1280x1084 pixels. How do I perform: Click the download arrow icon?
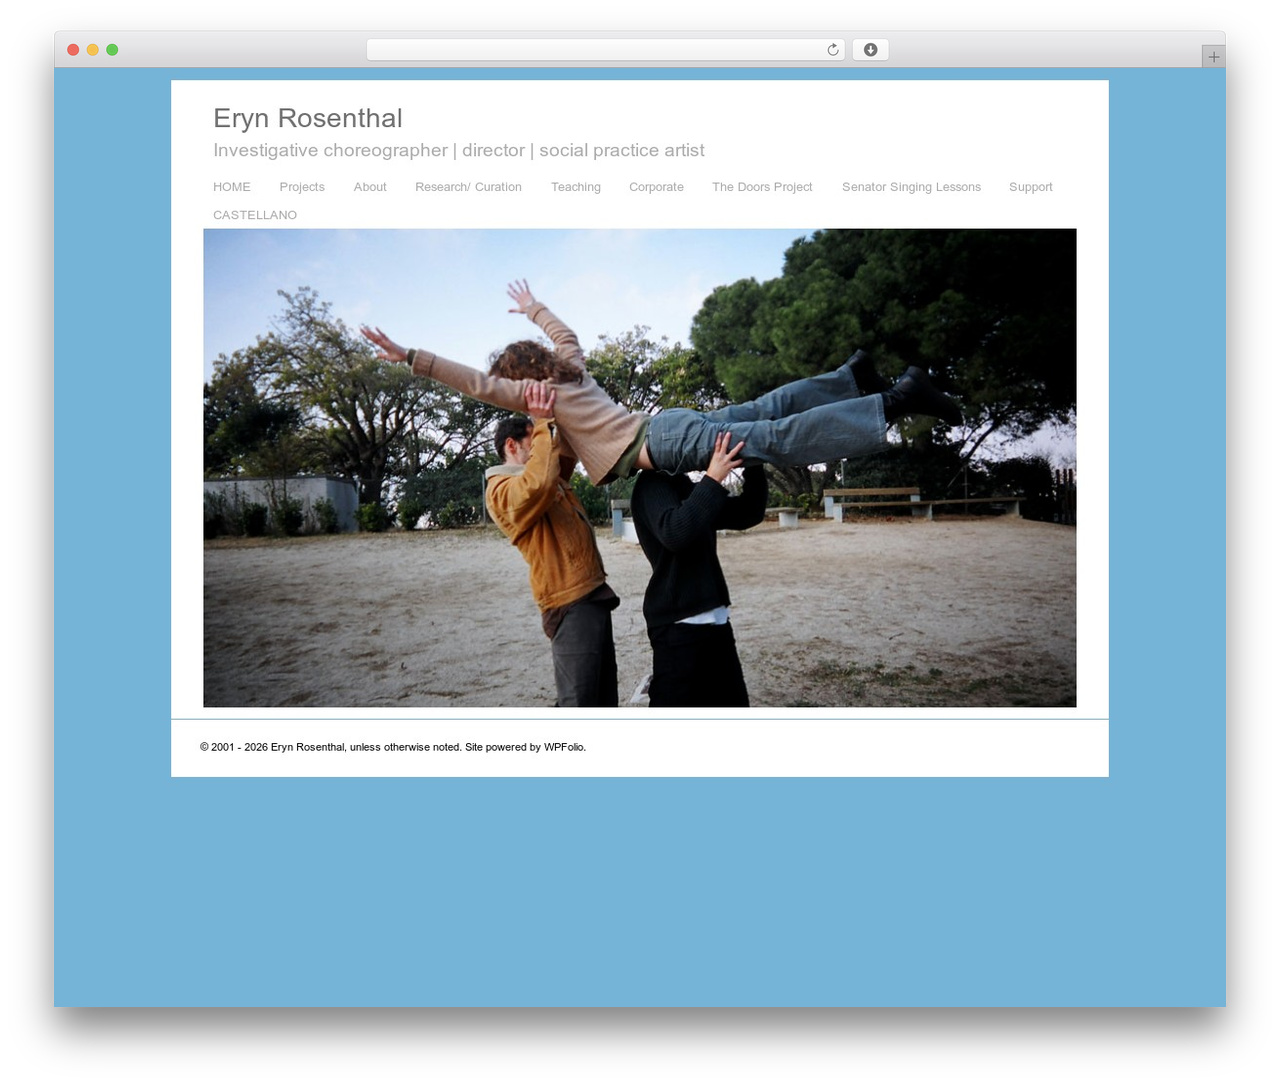tap(870, 50)
